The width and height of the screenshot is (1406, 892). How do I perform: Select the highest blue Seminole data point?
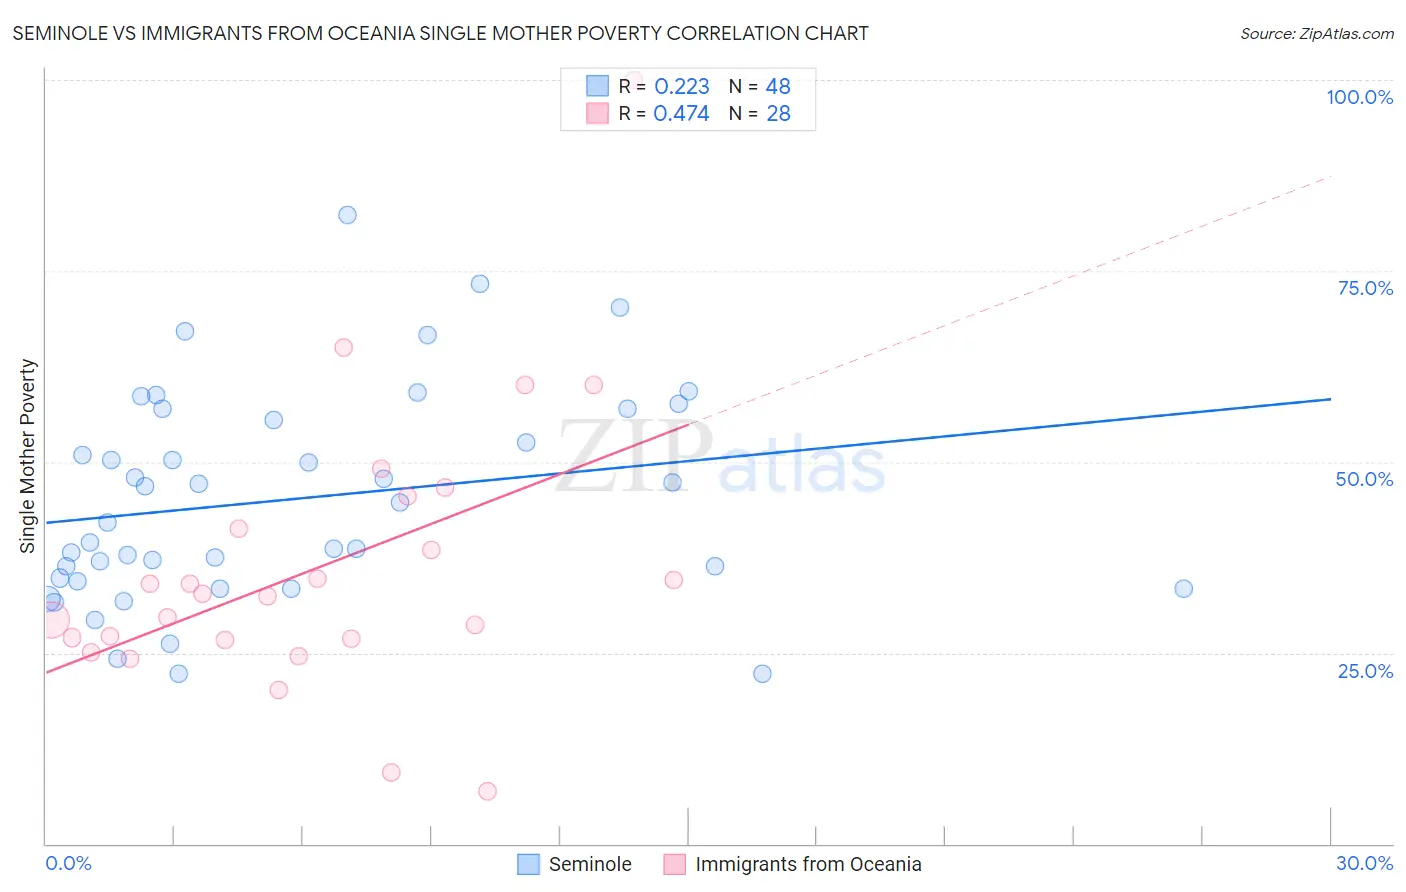[x=347, y=215]
